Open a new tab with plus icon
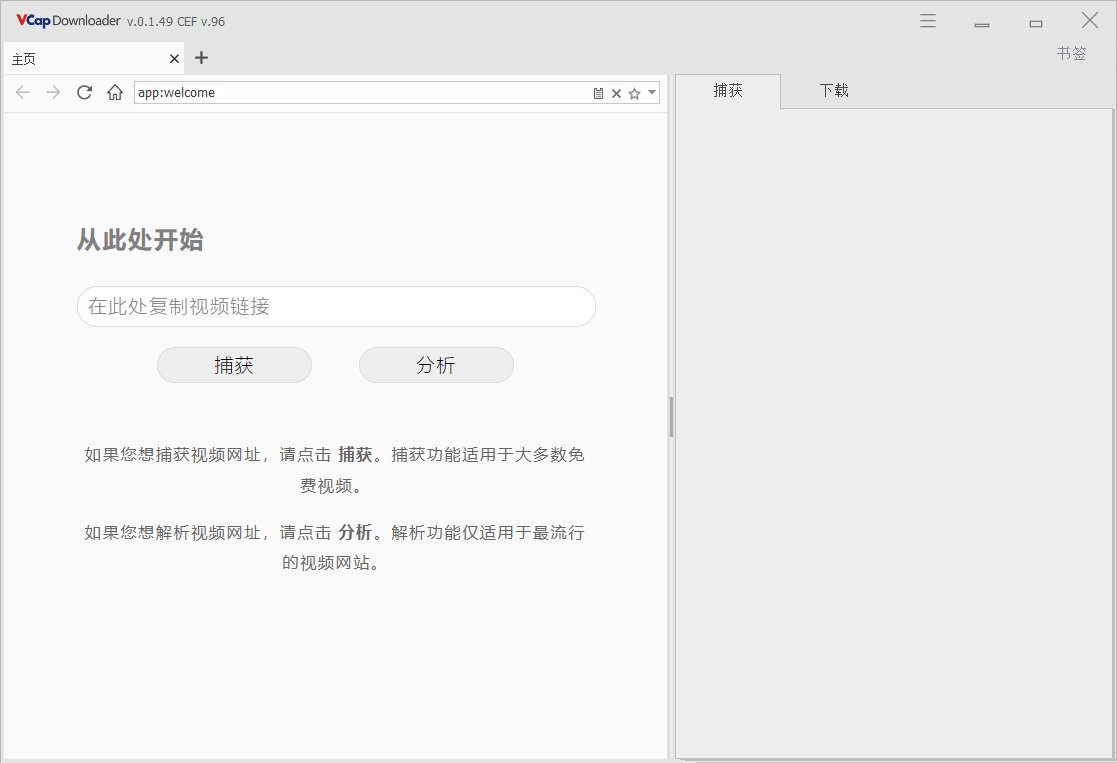 202,58
